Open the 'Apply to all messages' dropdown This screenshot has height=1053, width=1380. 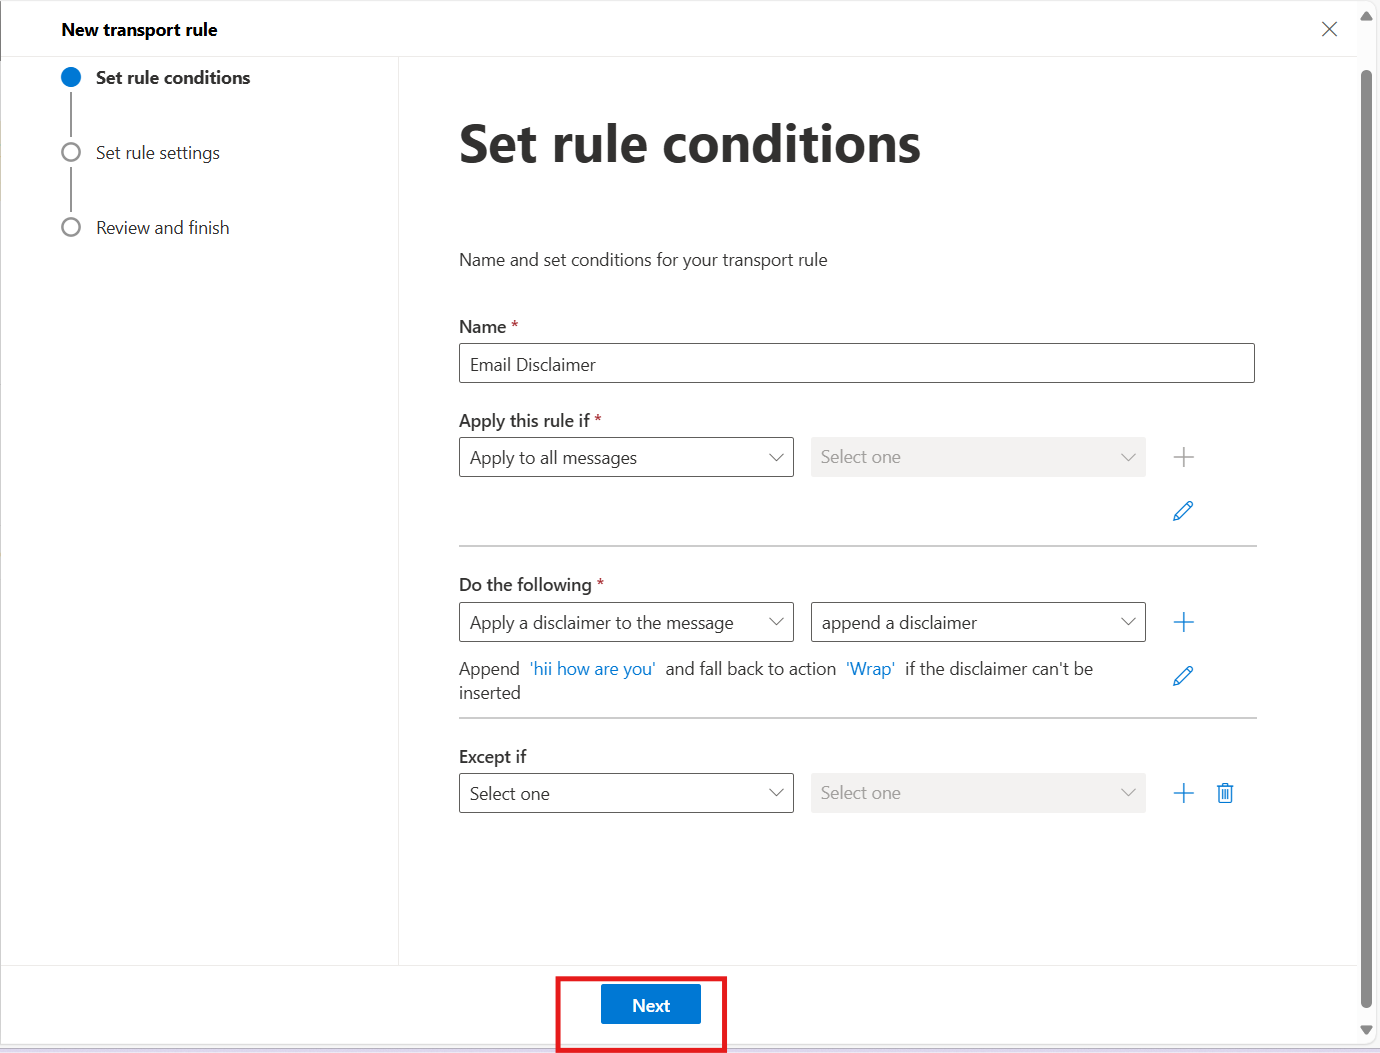coord(626,457)
